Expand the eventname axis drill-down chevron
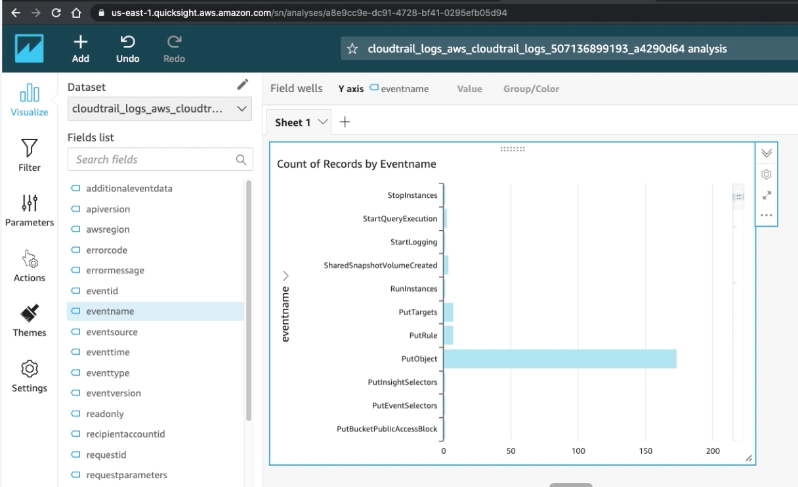The width and height of the screenshot is (798, 487). [286, 275]
